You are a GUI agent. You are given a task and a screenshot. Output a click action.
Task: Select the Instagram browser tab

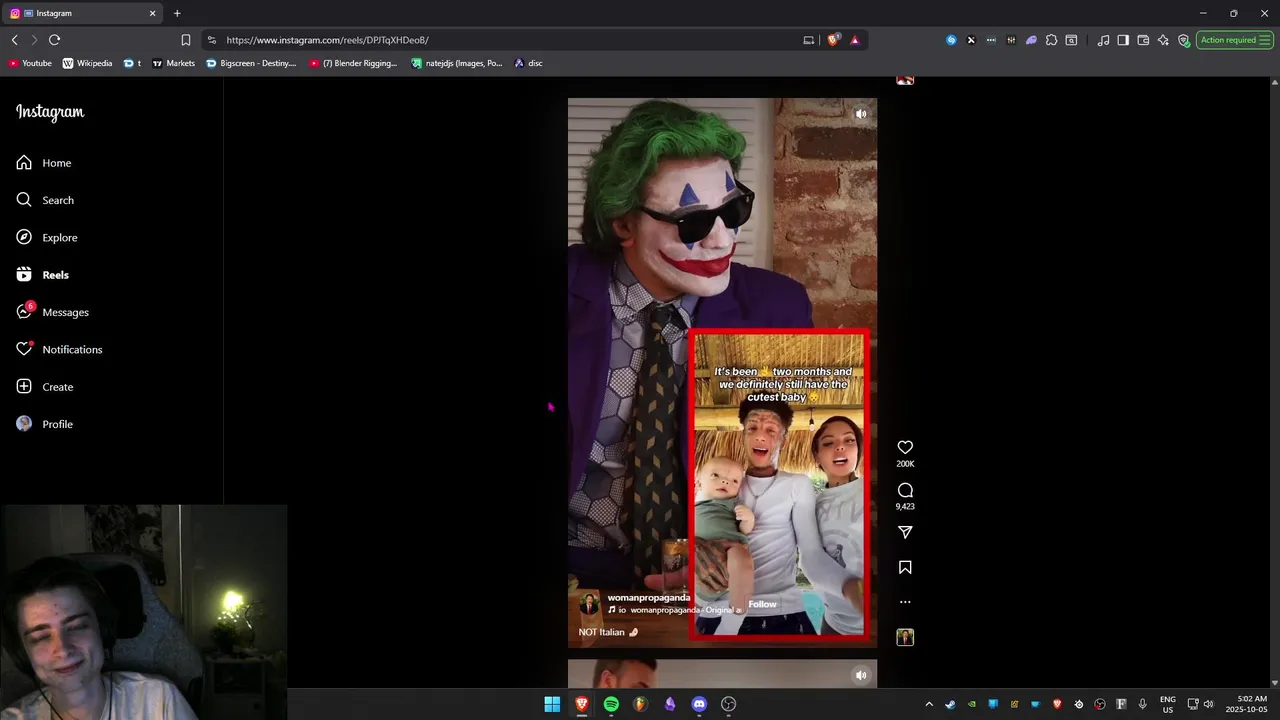pyautogui.click(x=83, y=13)
